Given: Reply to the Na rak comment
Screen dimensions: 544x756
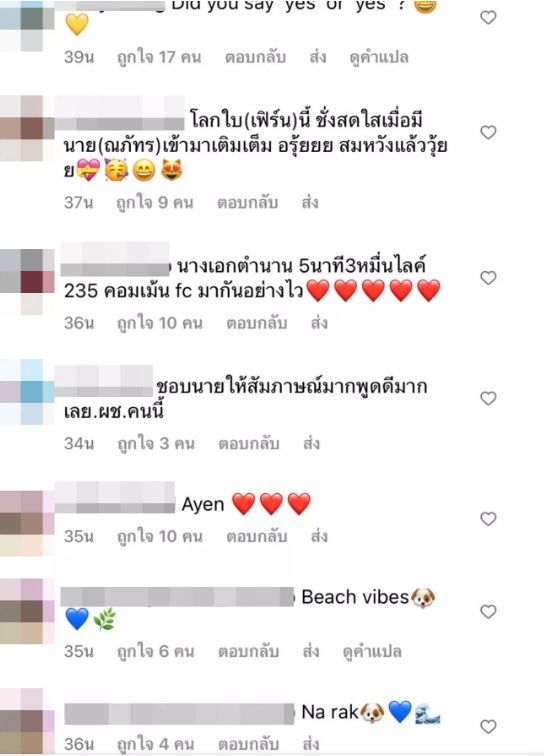Looking at the screenshot, I should click(x=248, y=744).
